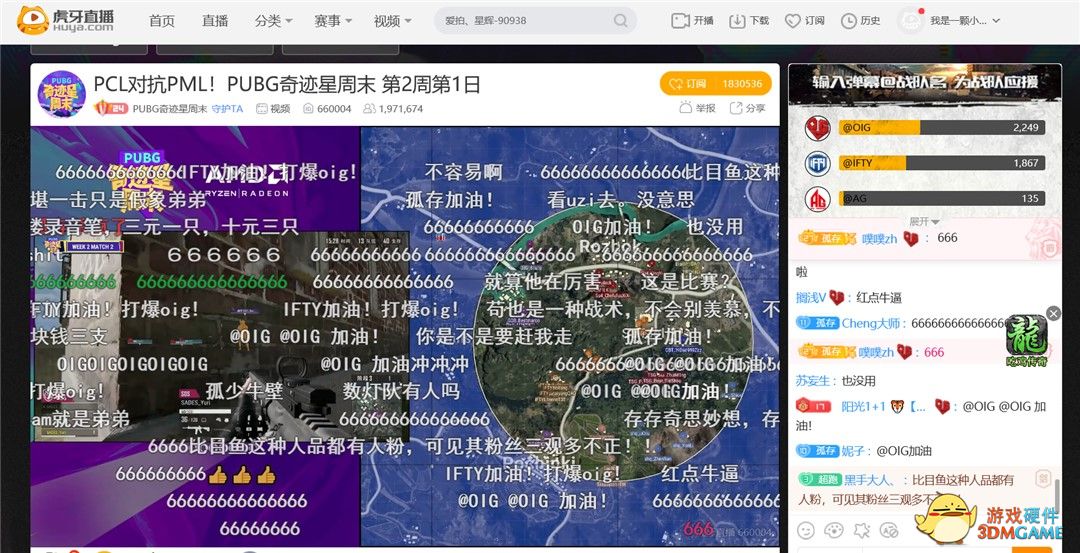Click the orange 订阅 subscribe button
This screenshot has height=553, width=1080.
click(688, 84)
